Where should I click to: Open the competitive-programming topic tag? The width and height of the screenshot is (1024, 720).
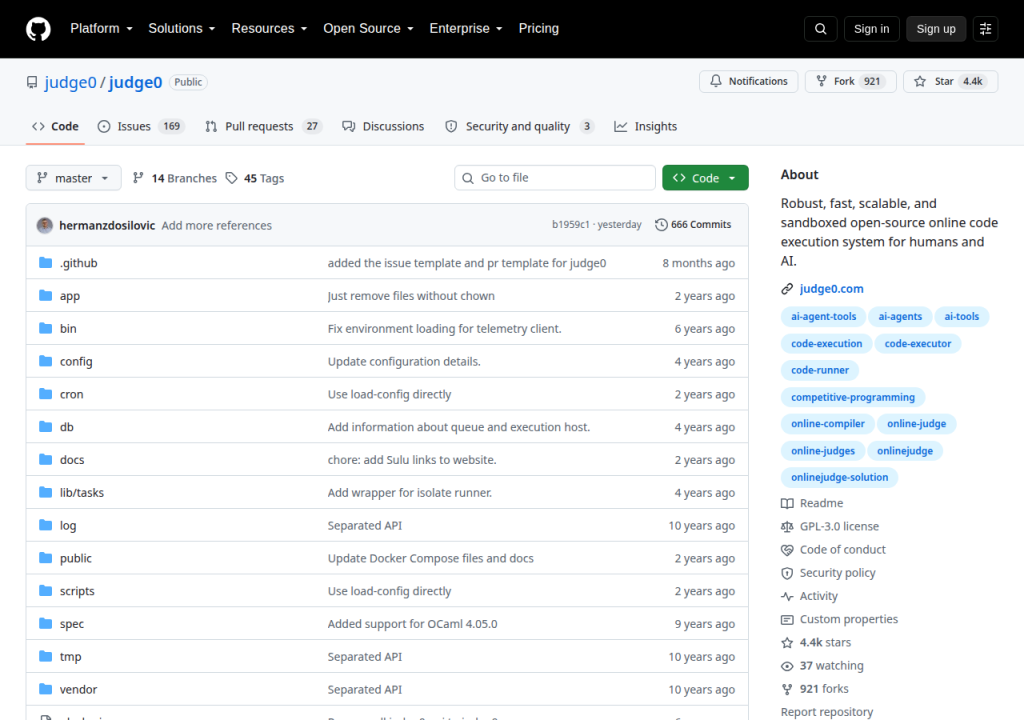[x=853, y=397]
